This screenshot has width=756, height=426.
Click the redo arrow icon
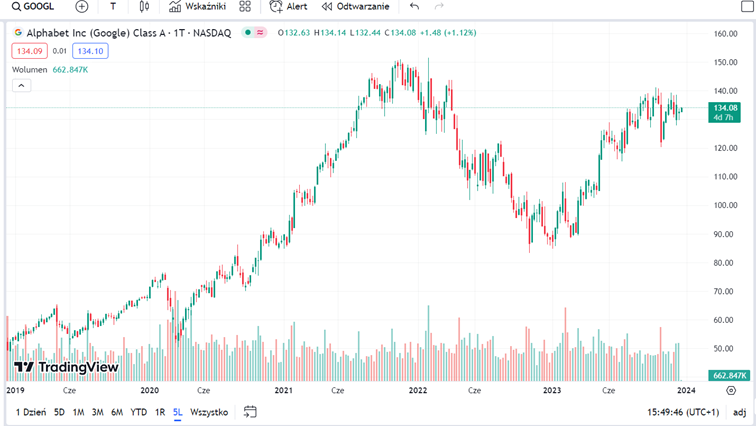439,6
